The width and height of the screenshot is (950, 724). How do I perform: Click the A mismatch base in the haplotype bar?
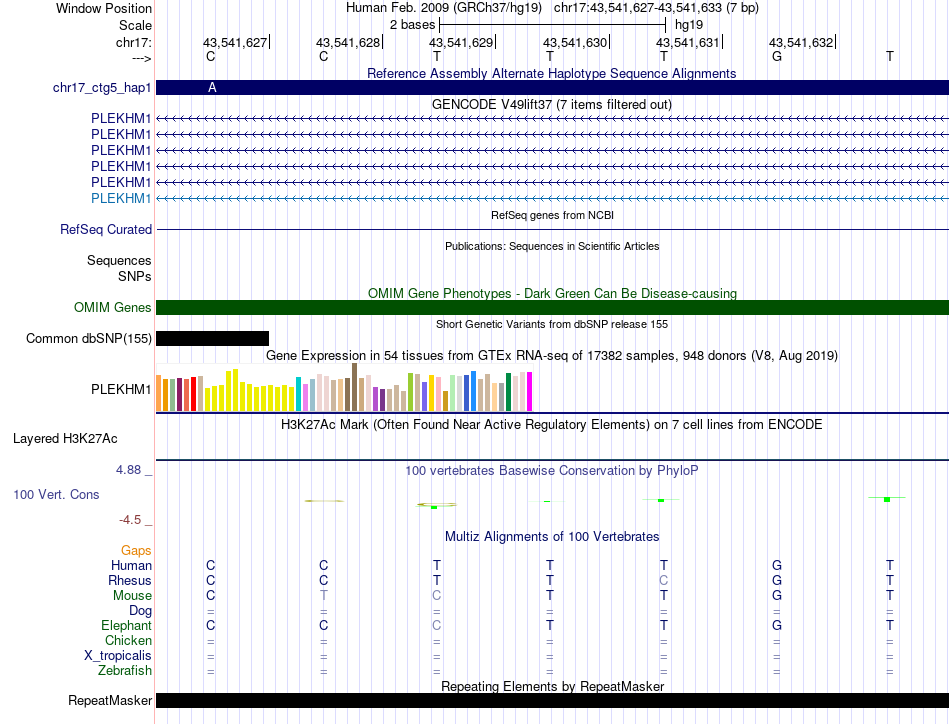click(x=212, y=88)
